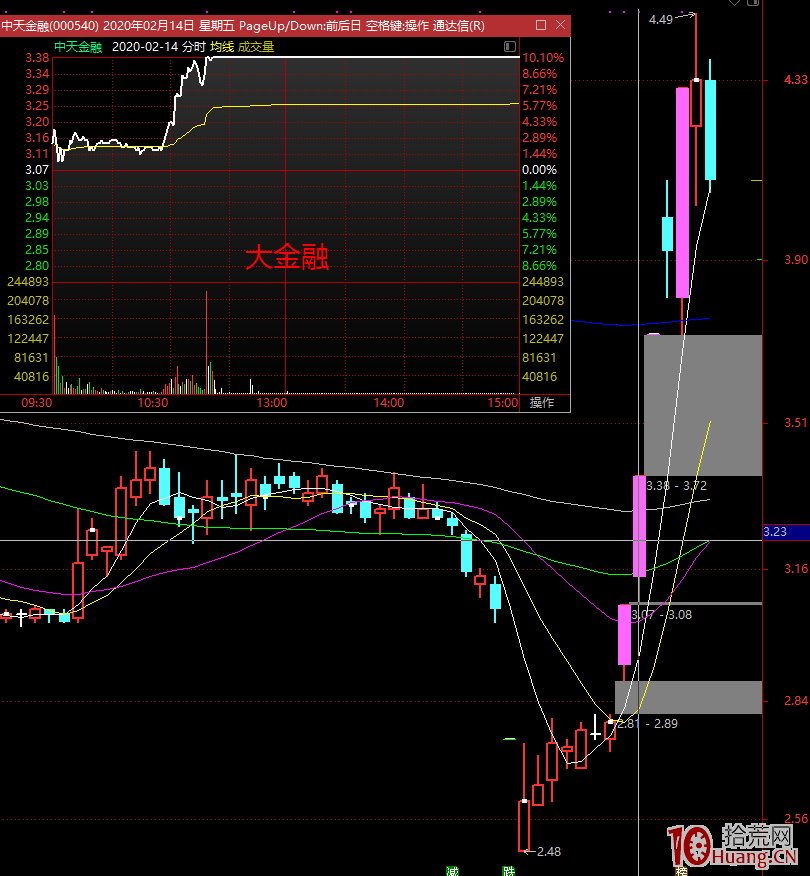This screenshot has width=810, height=876.
Task: Click the 0.00% baseline percentage label
Action: (x=539, y=170)
